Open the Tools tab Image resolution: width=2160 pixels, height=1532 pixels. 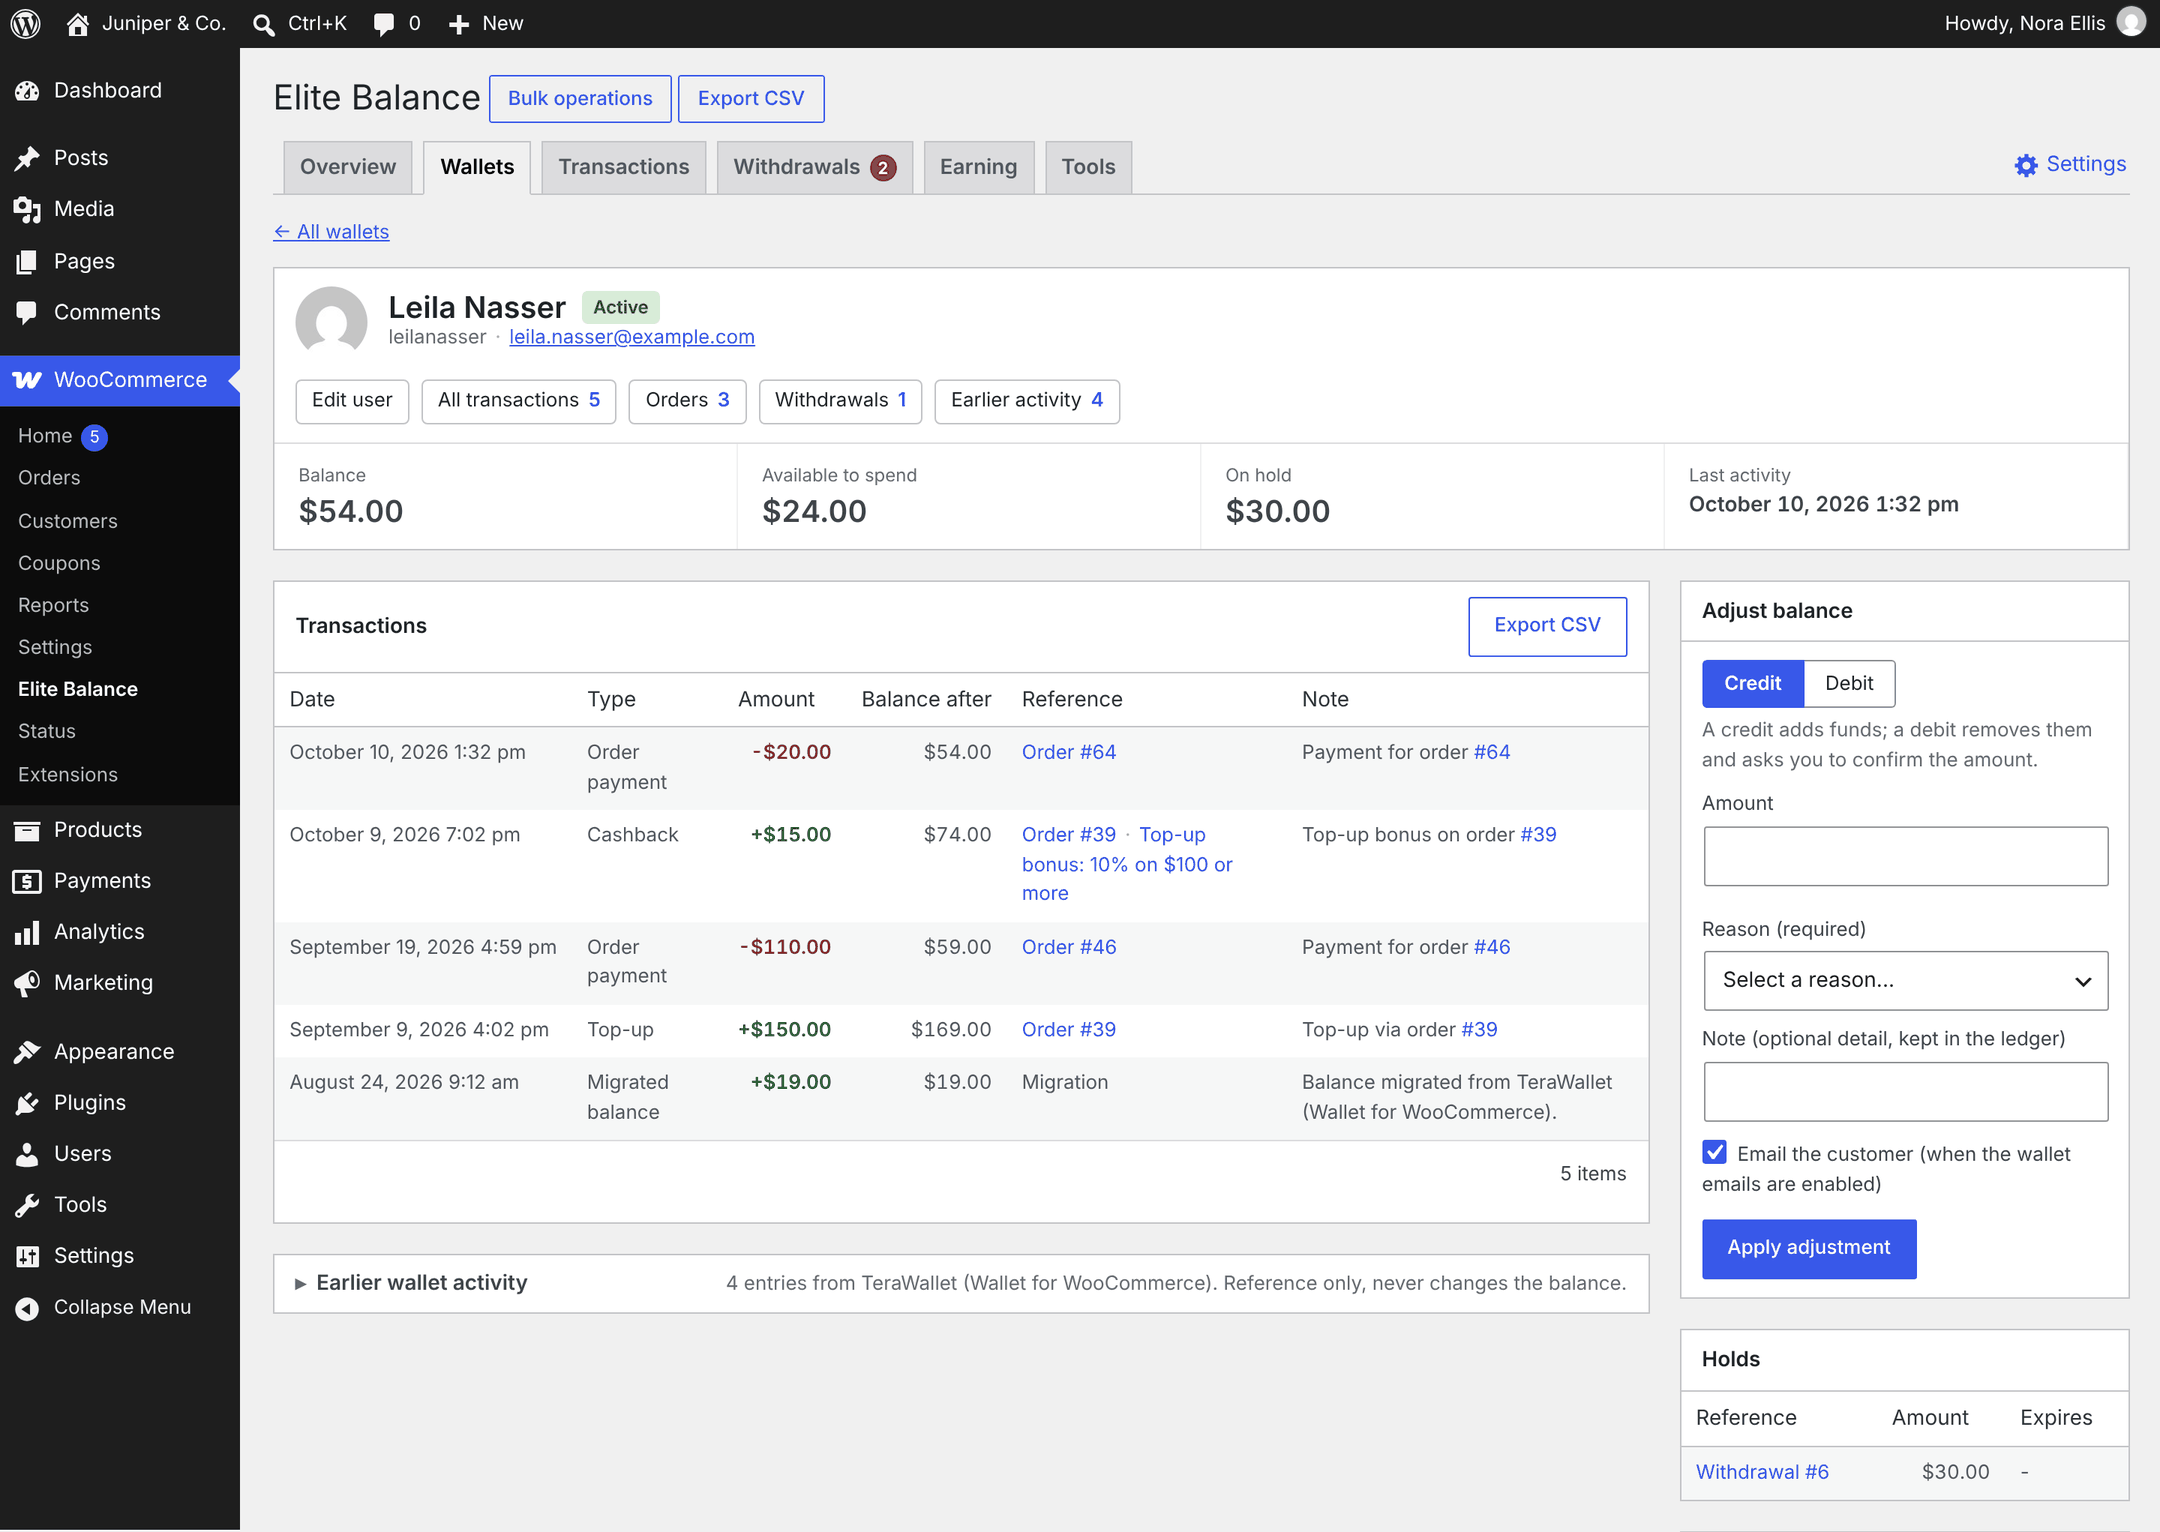tap(1088, 167)
